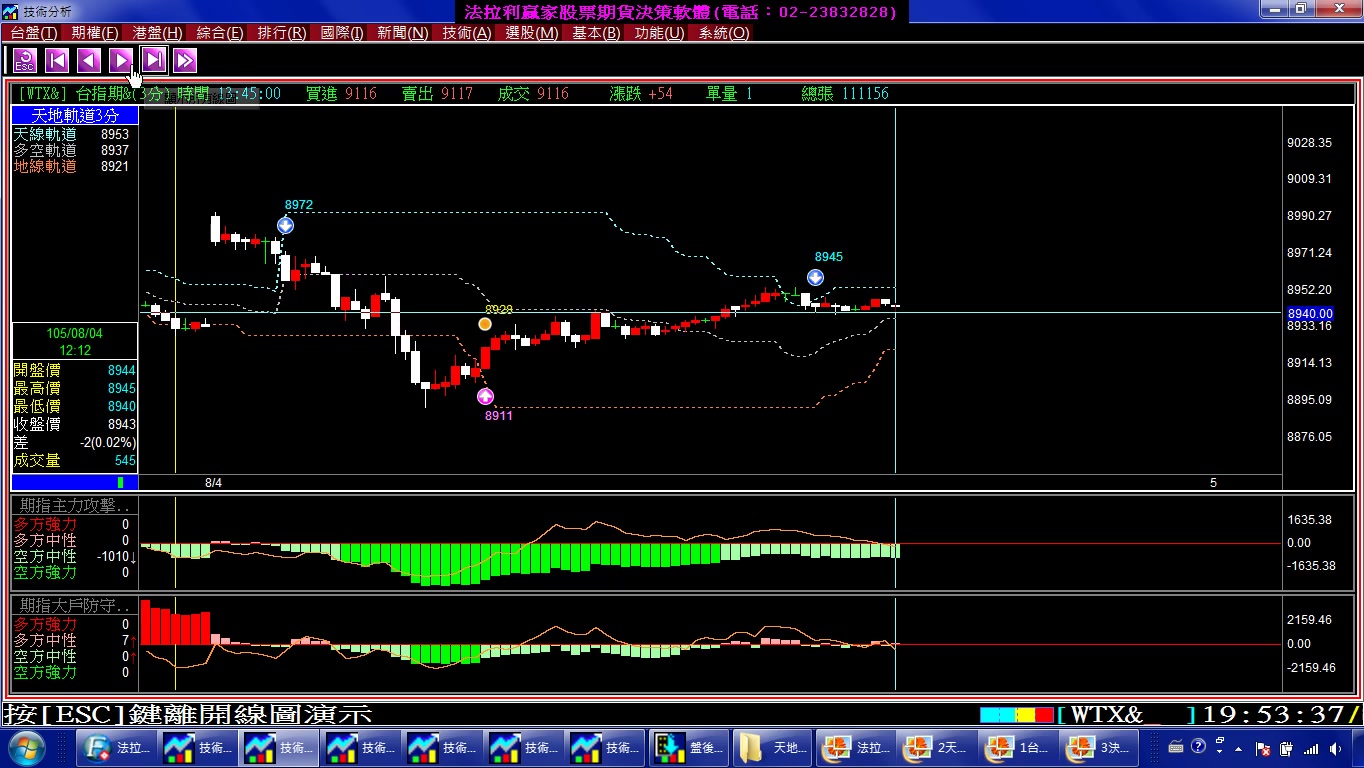Open the 技術(A) menu
The height and width of the screenshot is (768, 1364).
tap(466, 33)
